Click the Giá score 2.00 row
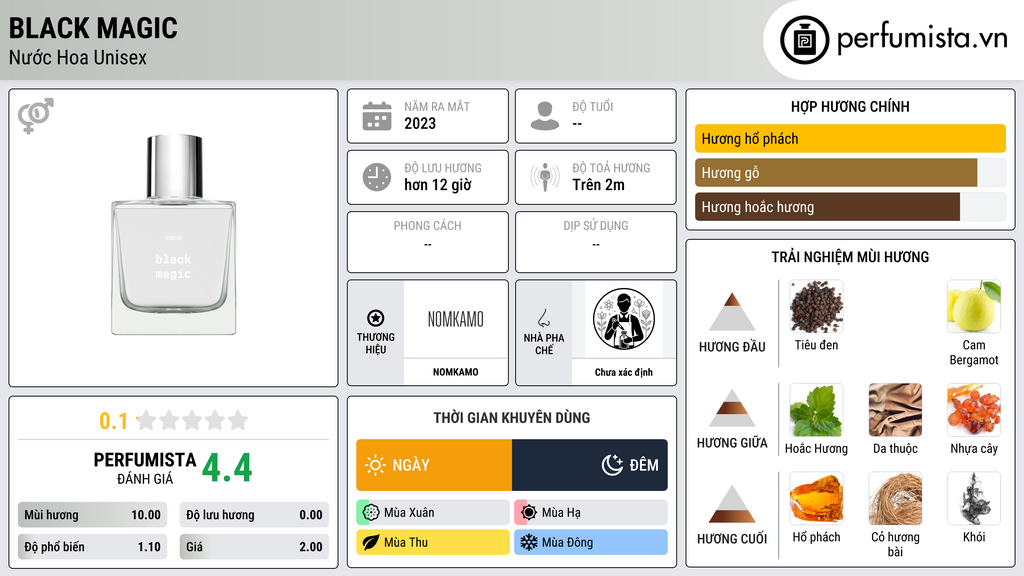1024x576 pixels. pyautogui.click(x=254, y=547)
